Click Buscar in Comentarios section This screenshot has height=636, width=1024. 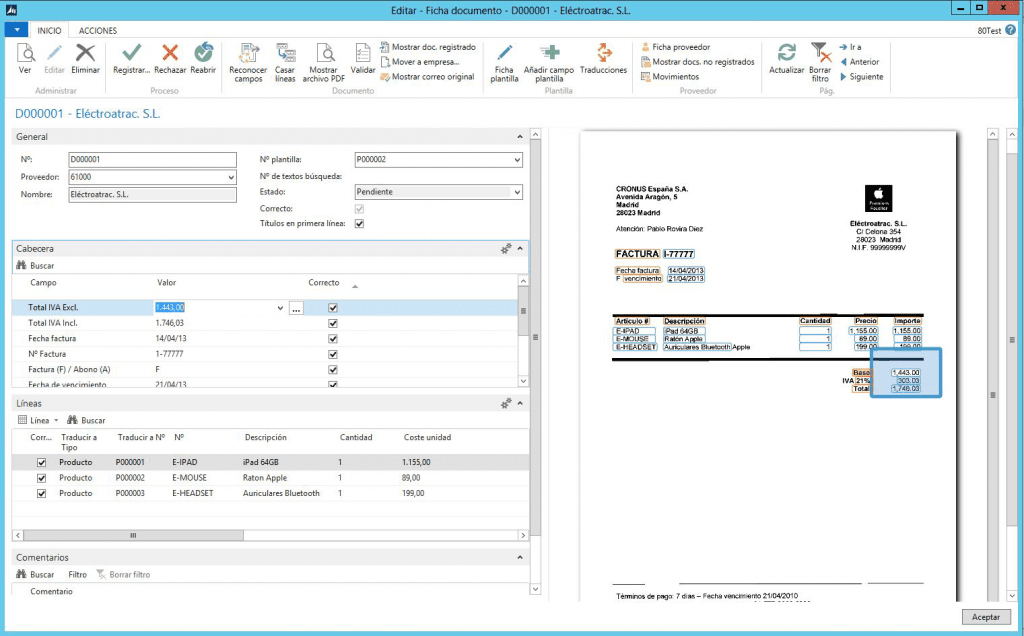point(35,575)
